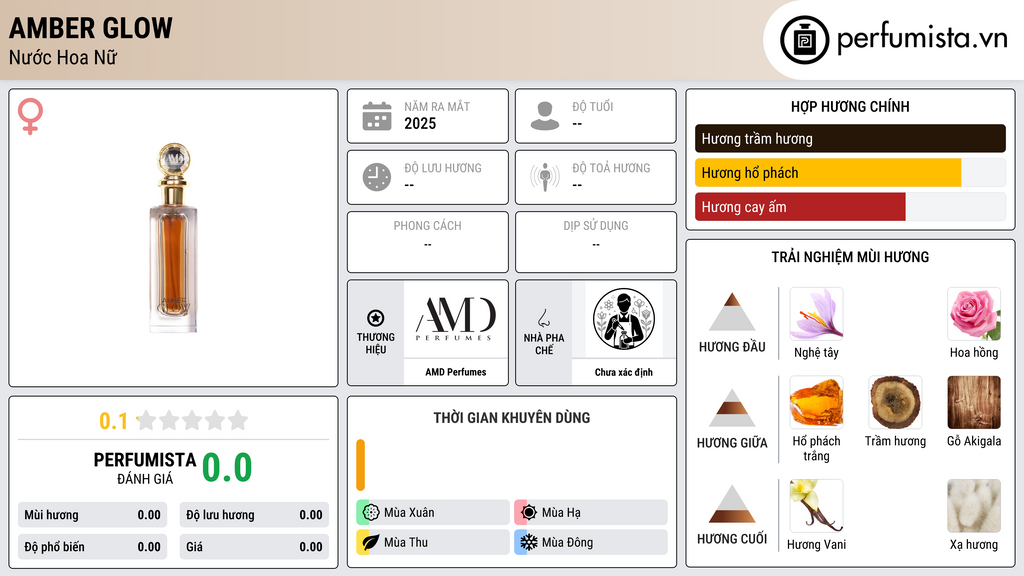
Task: Click the pink female gender symbol
Action: tap(30, 116)
